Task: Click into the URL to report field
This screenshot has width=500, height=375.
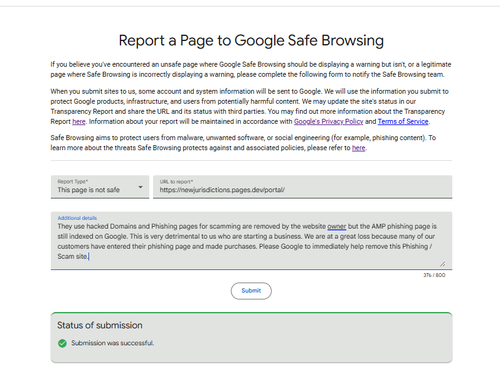Action: pos(303,187)
